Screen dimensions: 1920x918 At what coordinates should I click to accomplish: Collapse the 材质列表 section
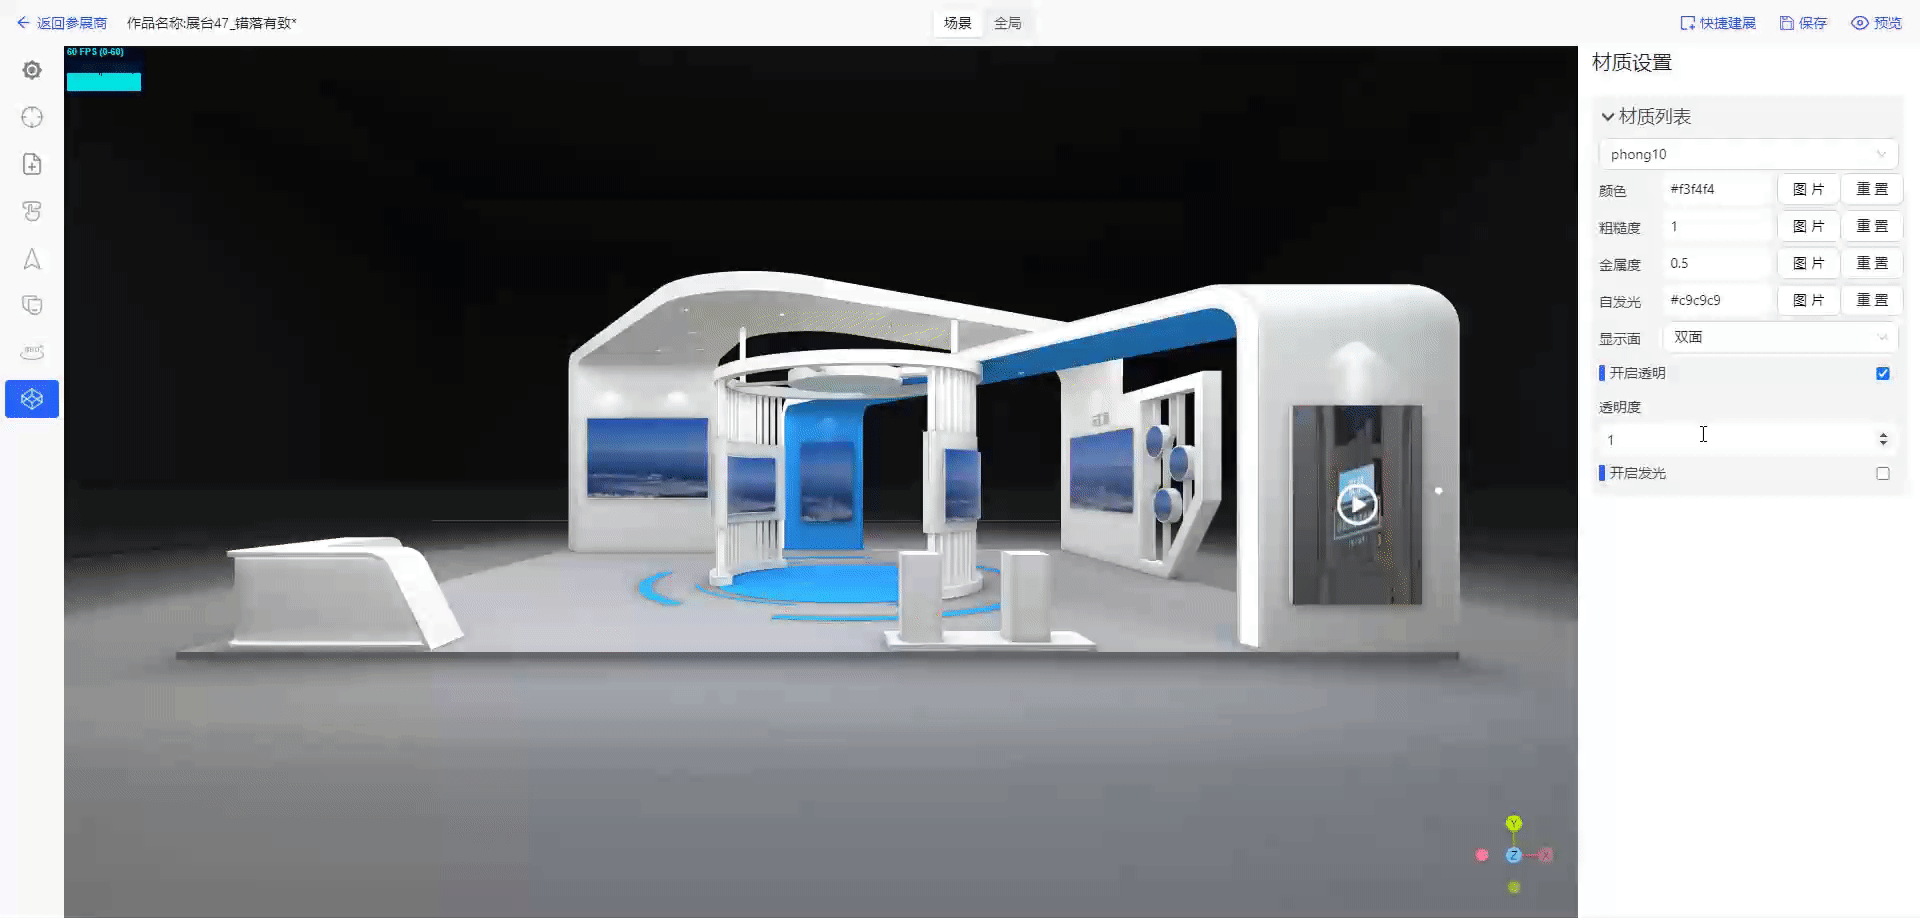pos(1608,117)
